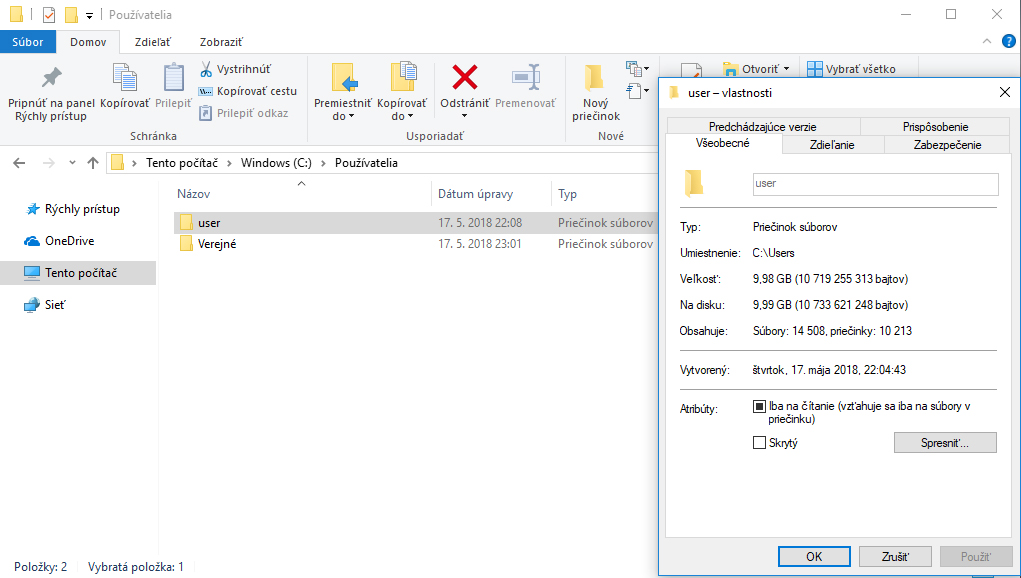Open Kopírovať do copy-to menu

(402, 92)
